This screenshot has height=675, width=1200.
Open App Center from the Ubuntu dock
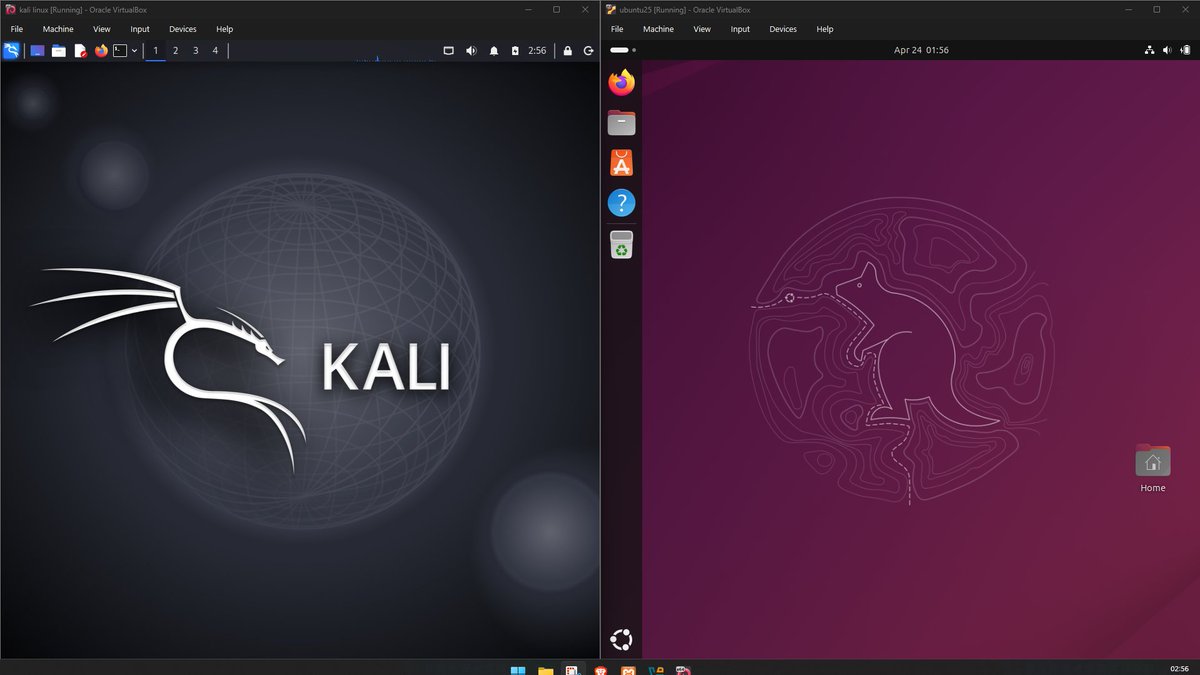coord(621,163)
